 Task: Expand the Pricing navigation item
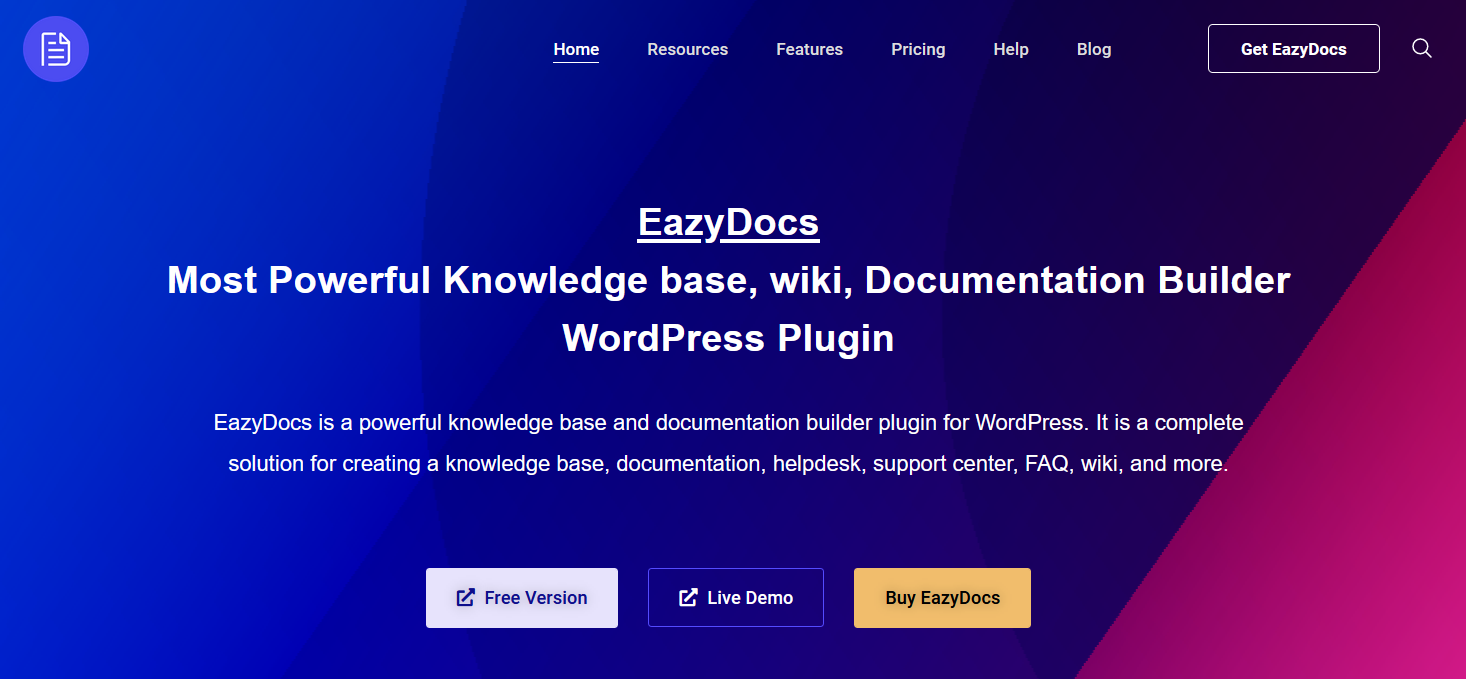(x=917, y=49)
